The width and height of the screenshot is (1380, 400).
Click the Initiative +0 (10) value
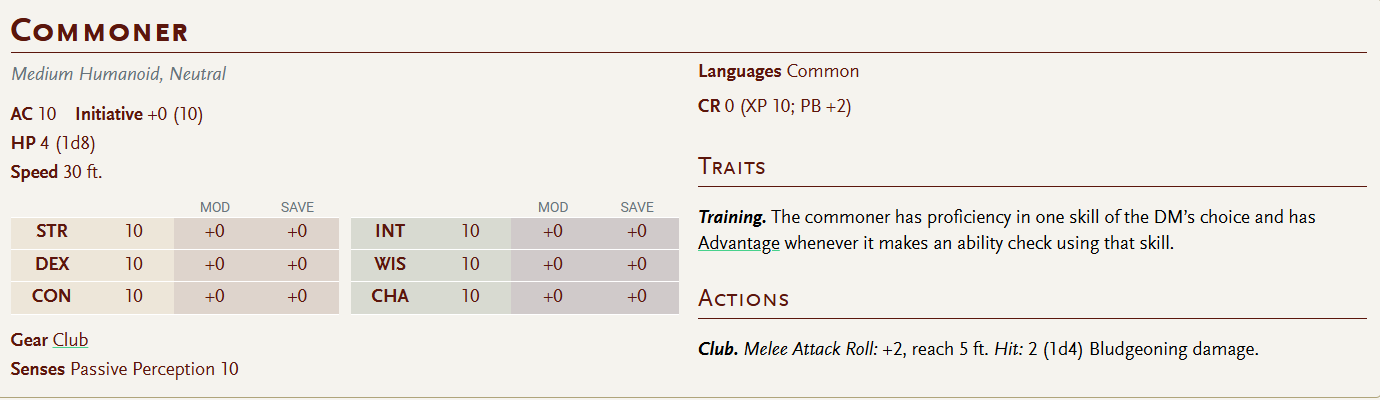click(175, 114)
